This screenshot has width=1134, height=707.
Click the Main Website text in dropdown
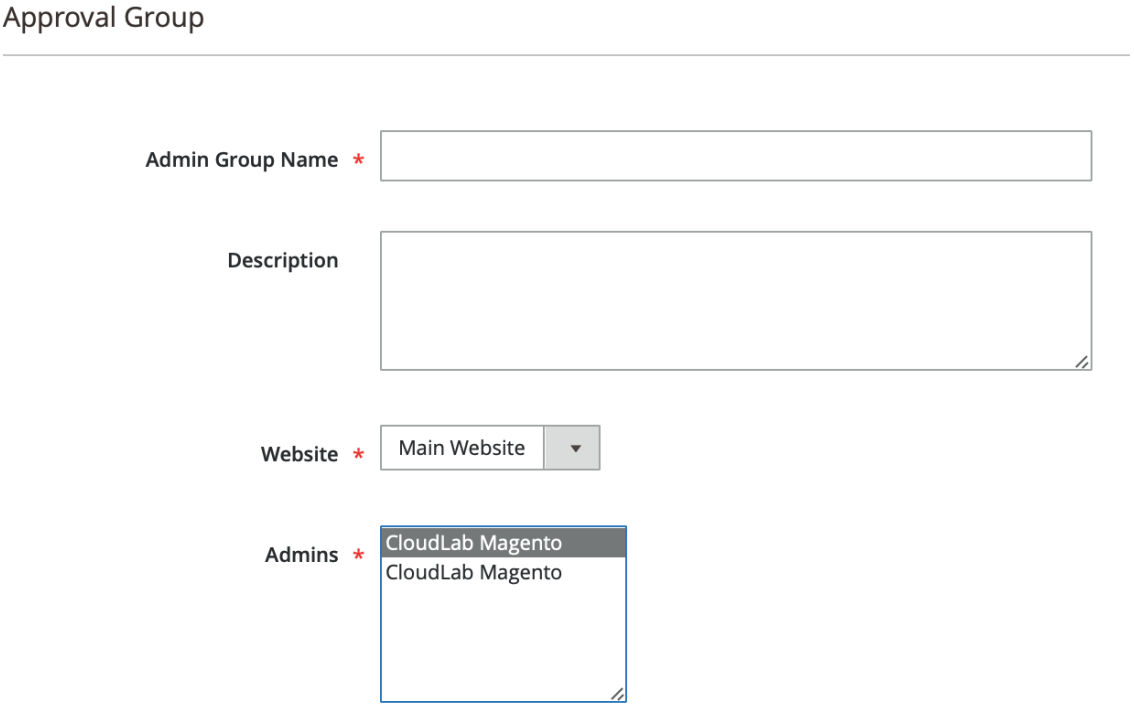[461, 448]
